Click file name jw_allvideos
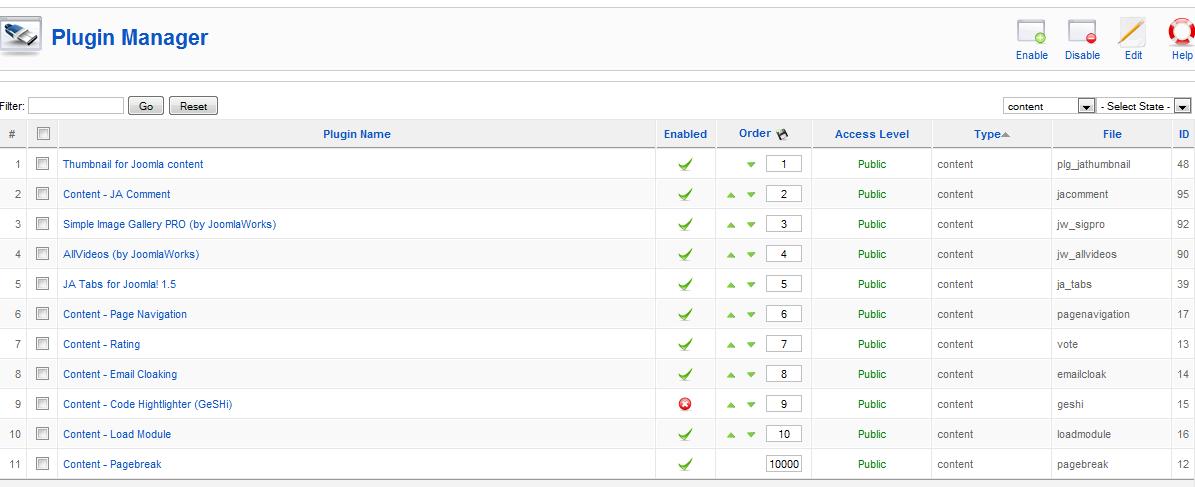The width and height of the screenshot is (1195, 487). point(1087,254)
